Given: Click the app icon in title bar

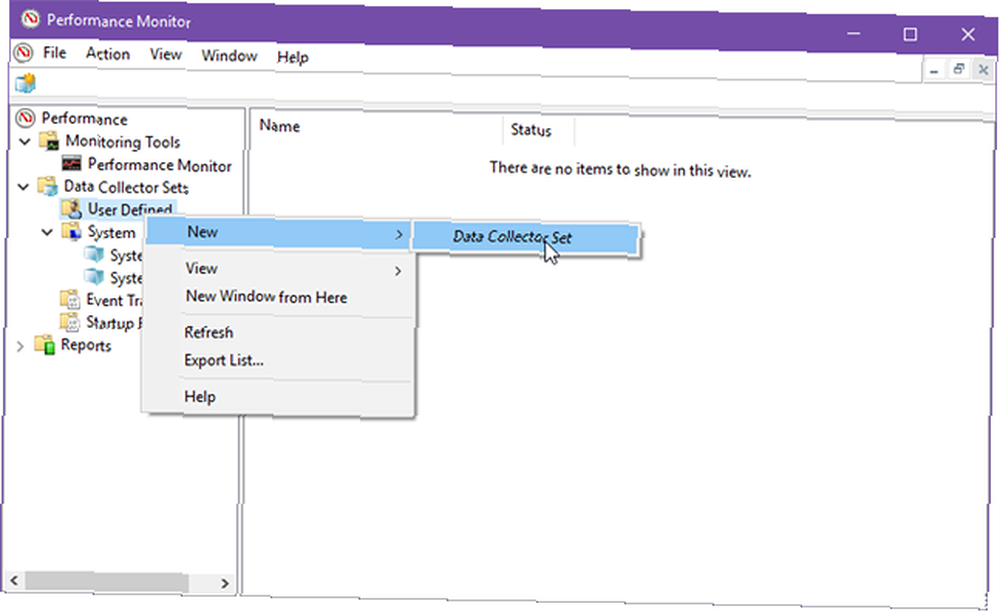Looking at the screenshot, I should [x=30, y=20].
